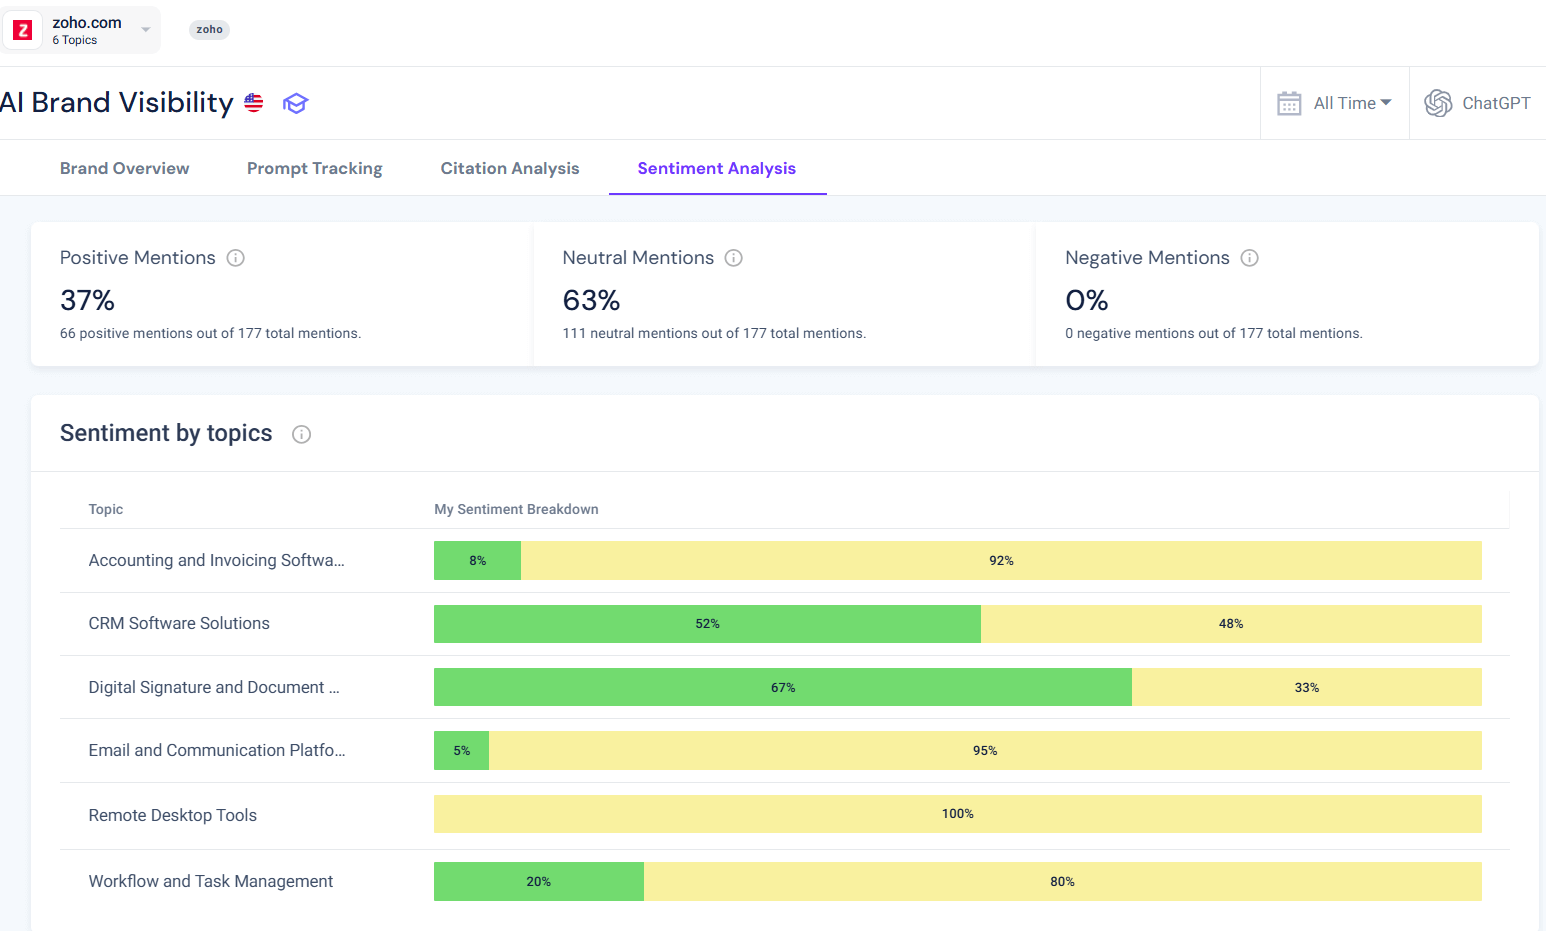Screen dimensions: 1546x931
Task: Switch to the Citation Analysis tab
Action: click(x=510, y=168)
